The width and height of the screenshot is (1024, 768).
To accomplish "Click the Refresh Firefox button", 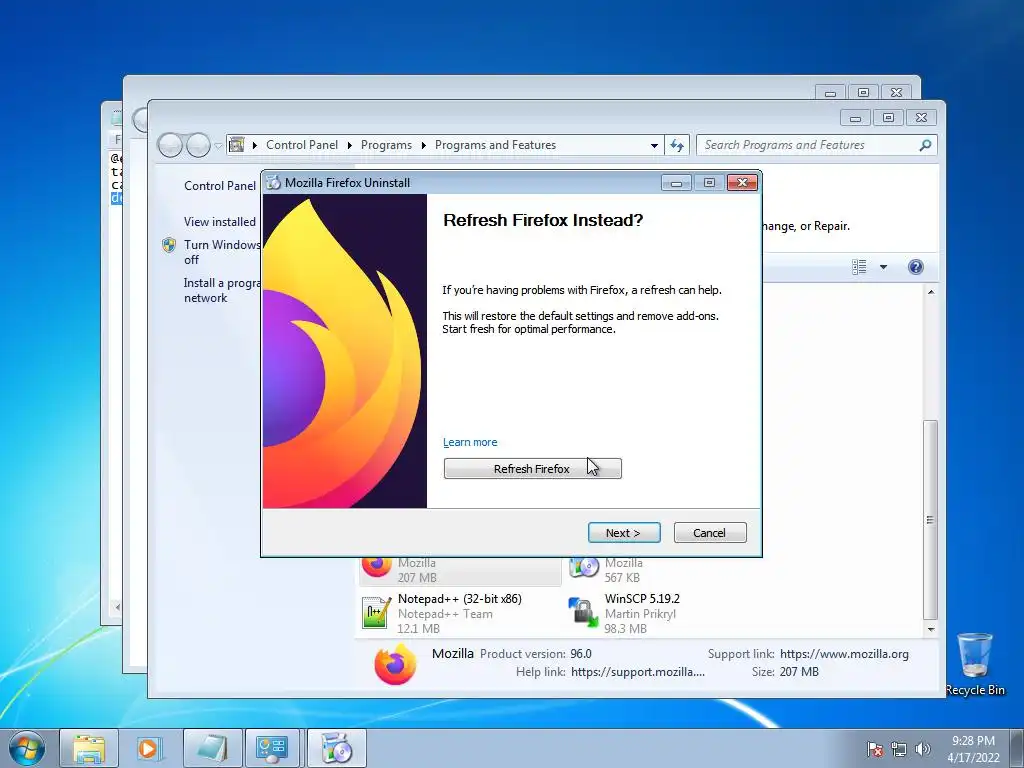I will tap(532, 468).
